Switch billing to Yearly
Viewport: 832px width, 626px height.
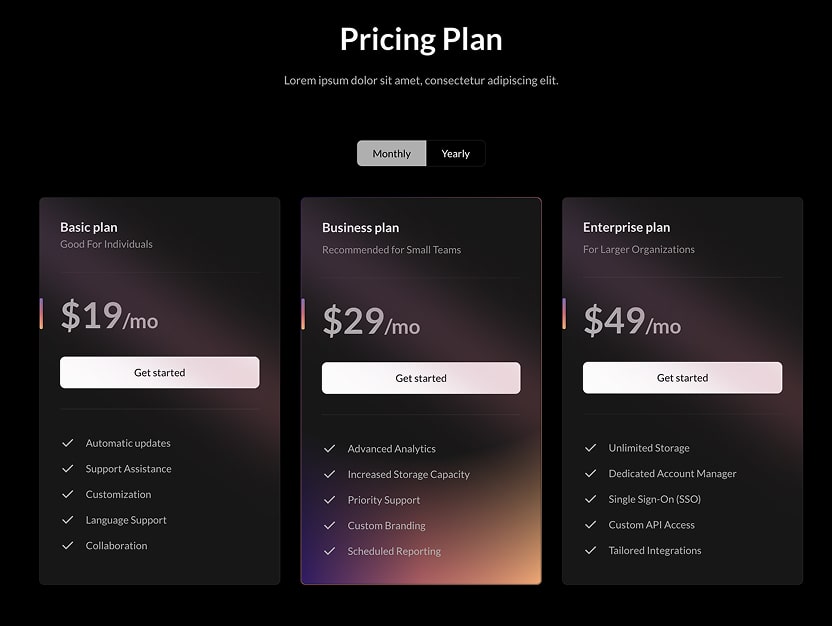pyautogui.click(x=456, y=153)
